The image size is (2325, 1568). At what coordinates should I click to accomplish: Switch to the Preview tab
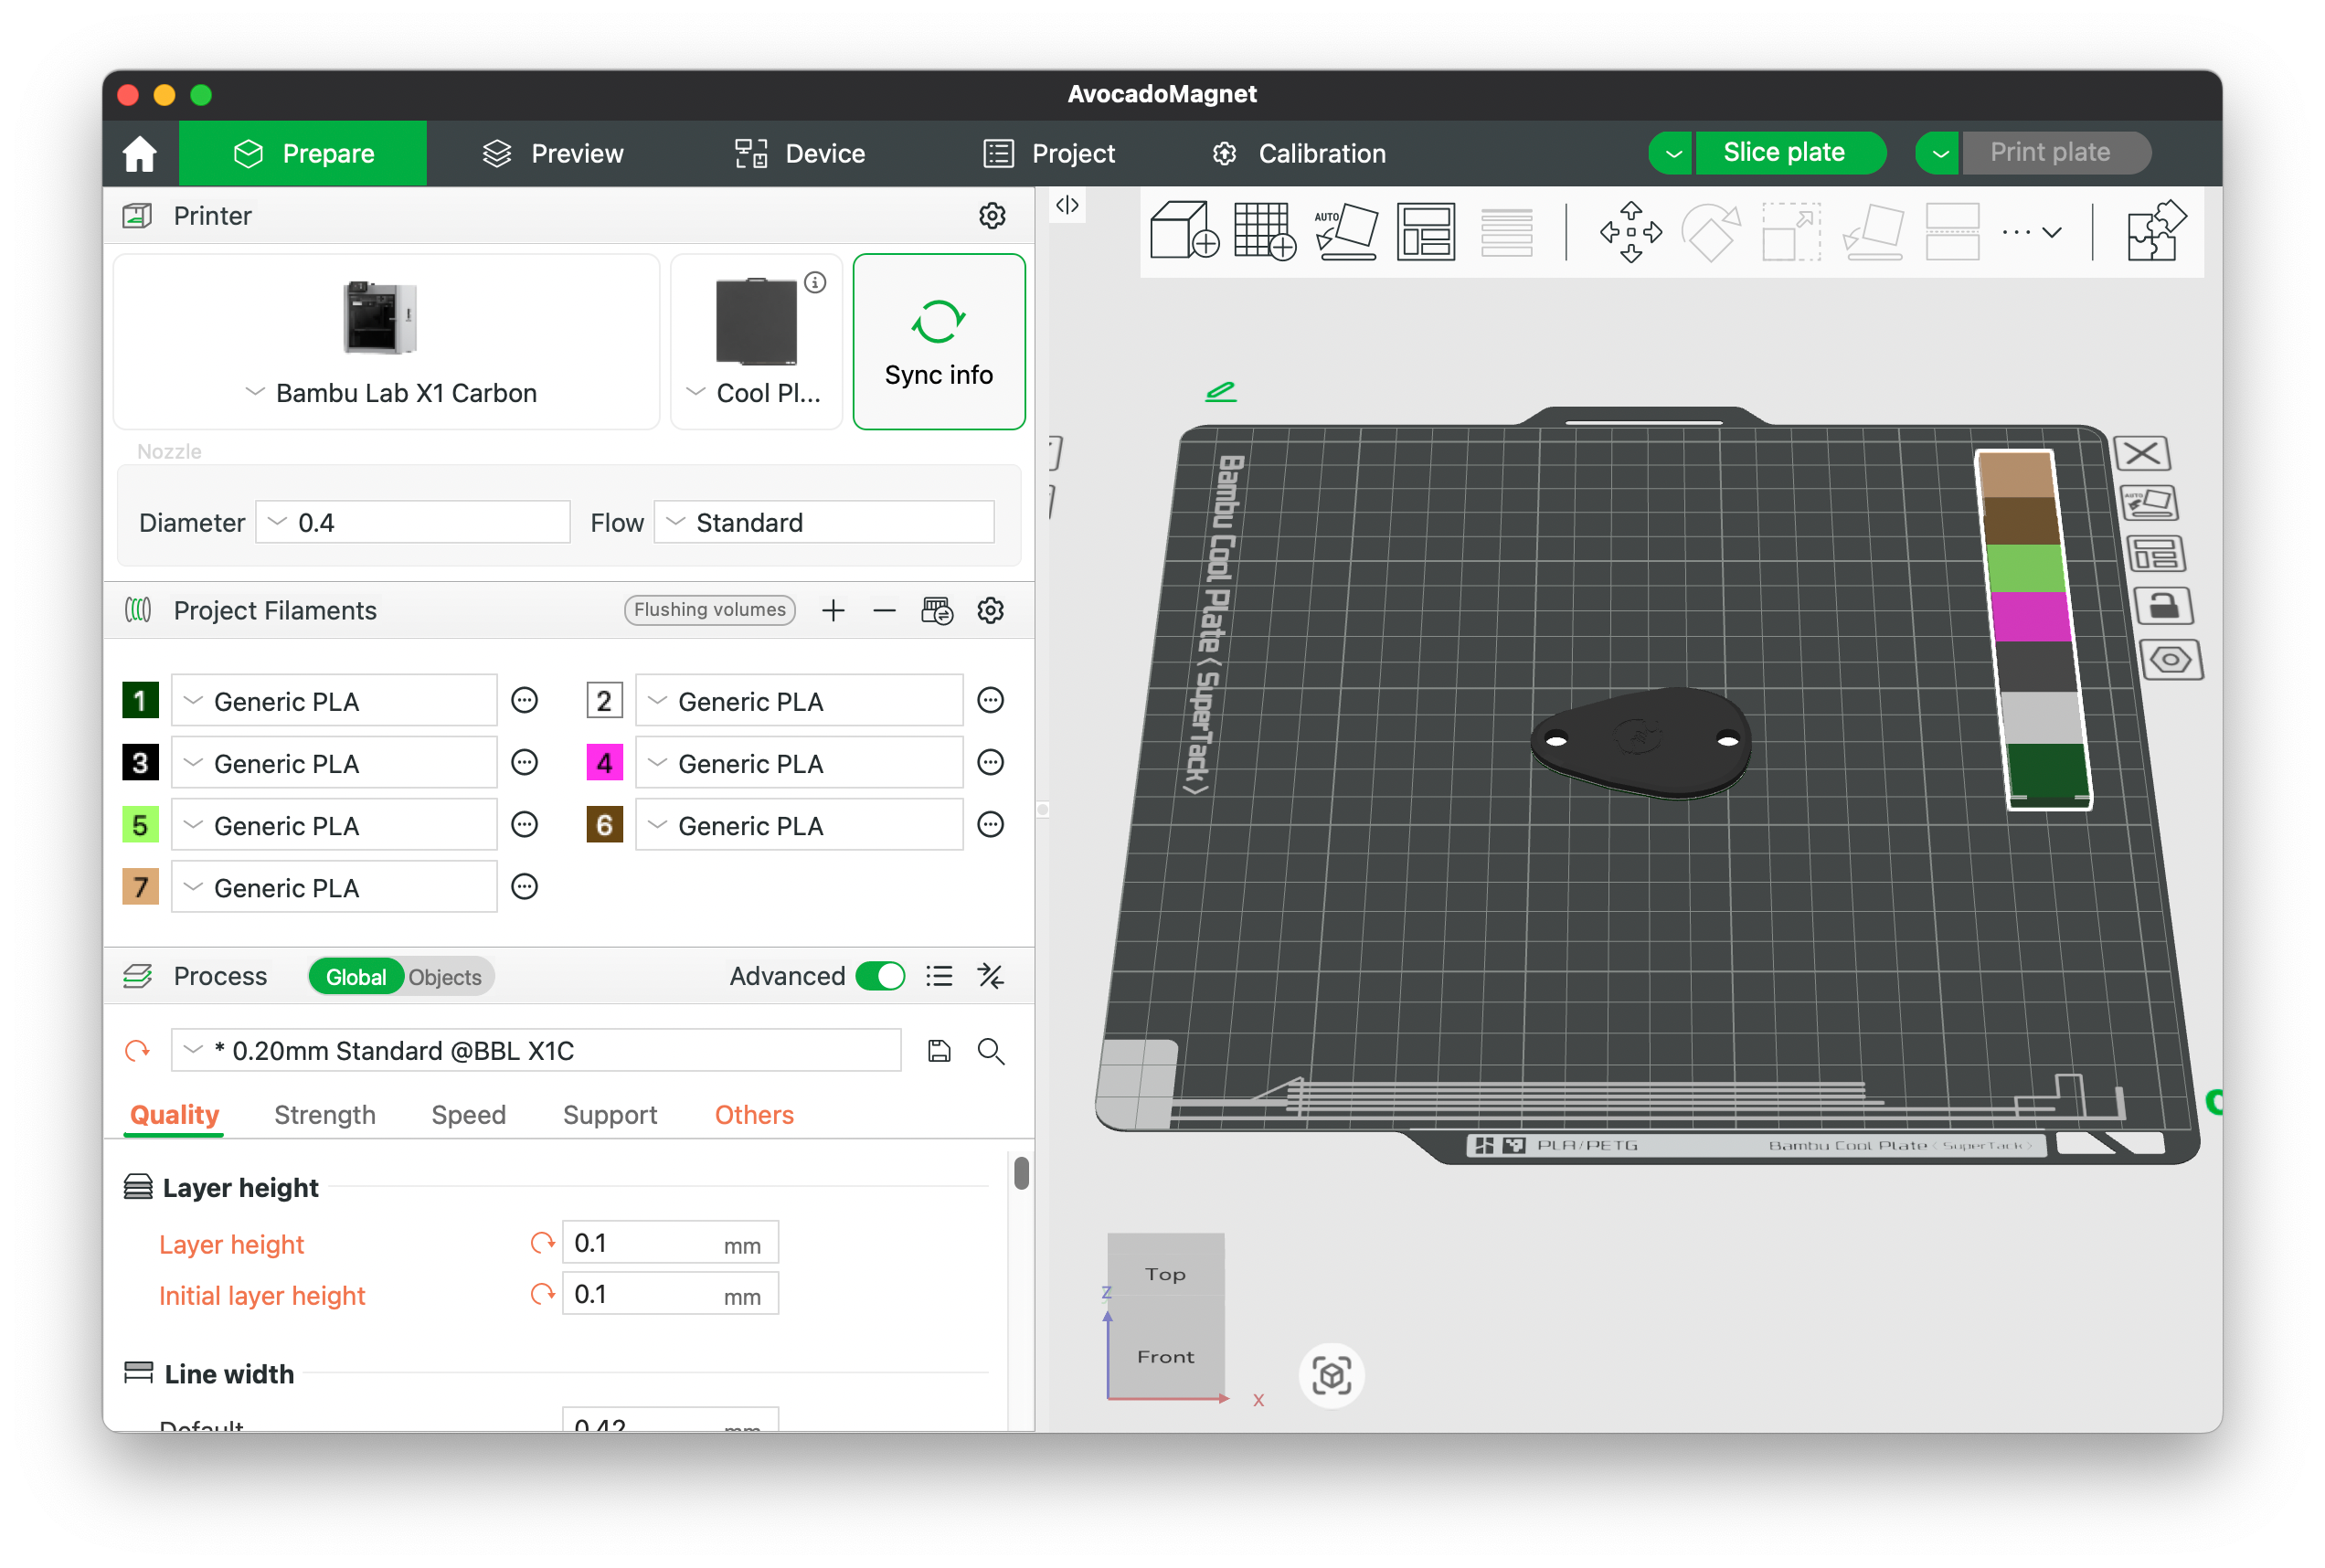552,153
